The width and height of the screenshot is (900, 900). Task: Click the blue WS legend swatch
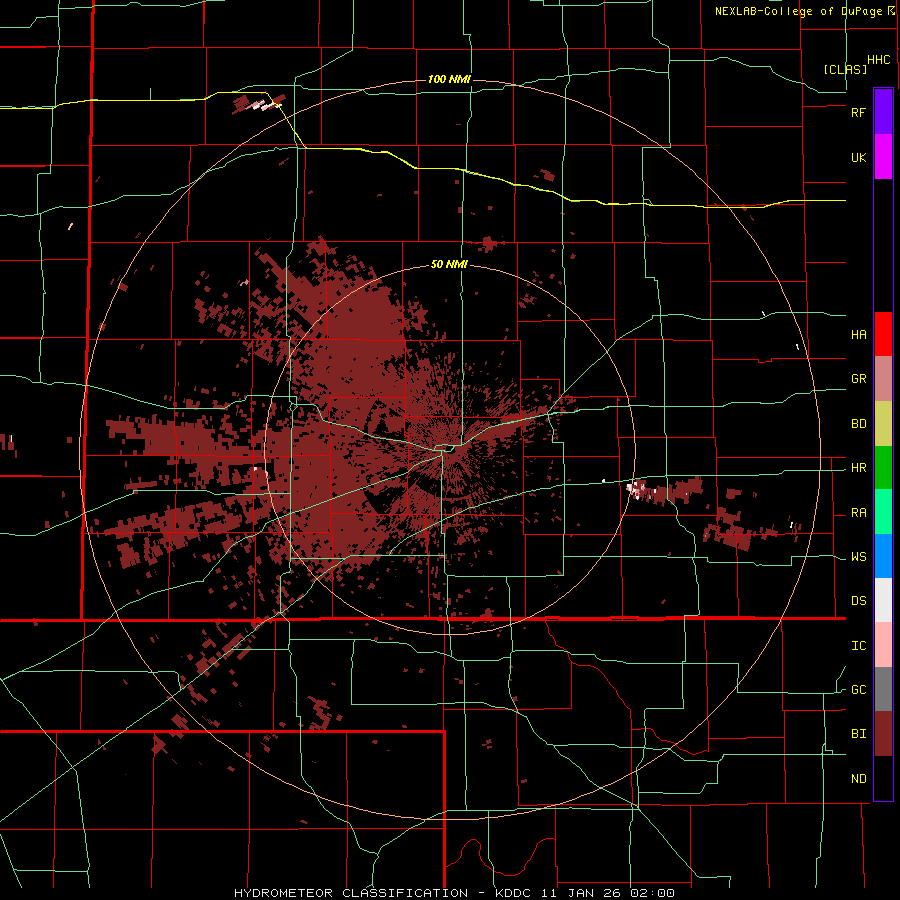(883, 556)
